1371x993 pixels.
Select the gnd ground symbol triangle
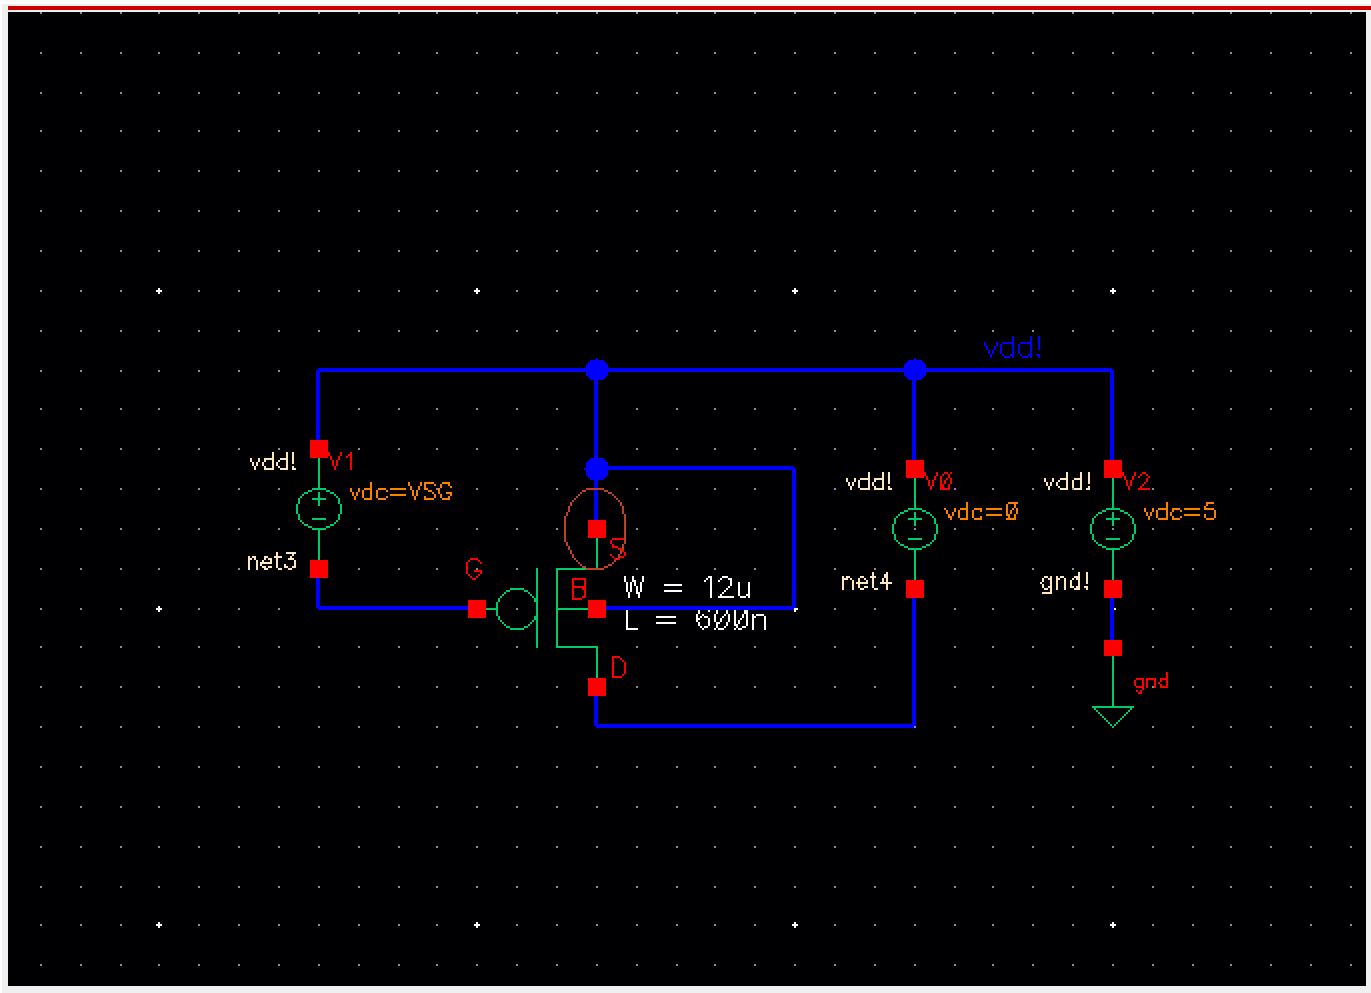[x=1112, y=716]
